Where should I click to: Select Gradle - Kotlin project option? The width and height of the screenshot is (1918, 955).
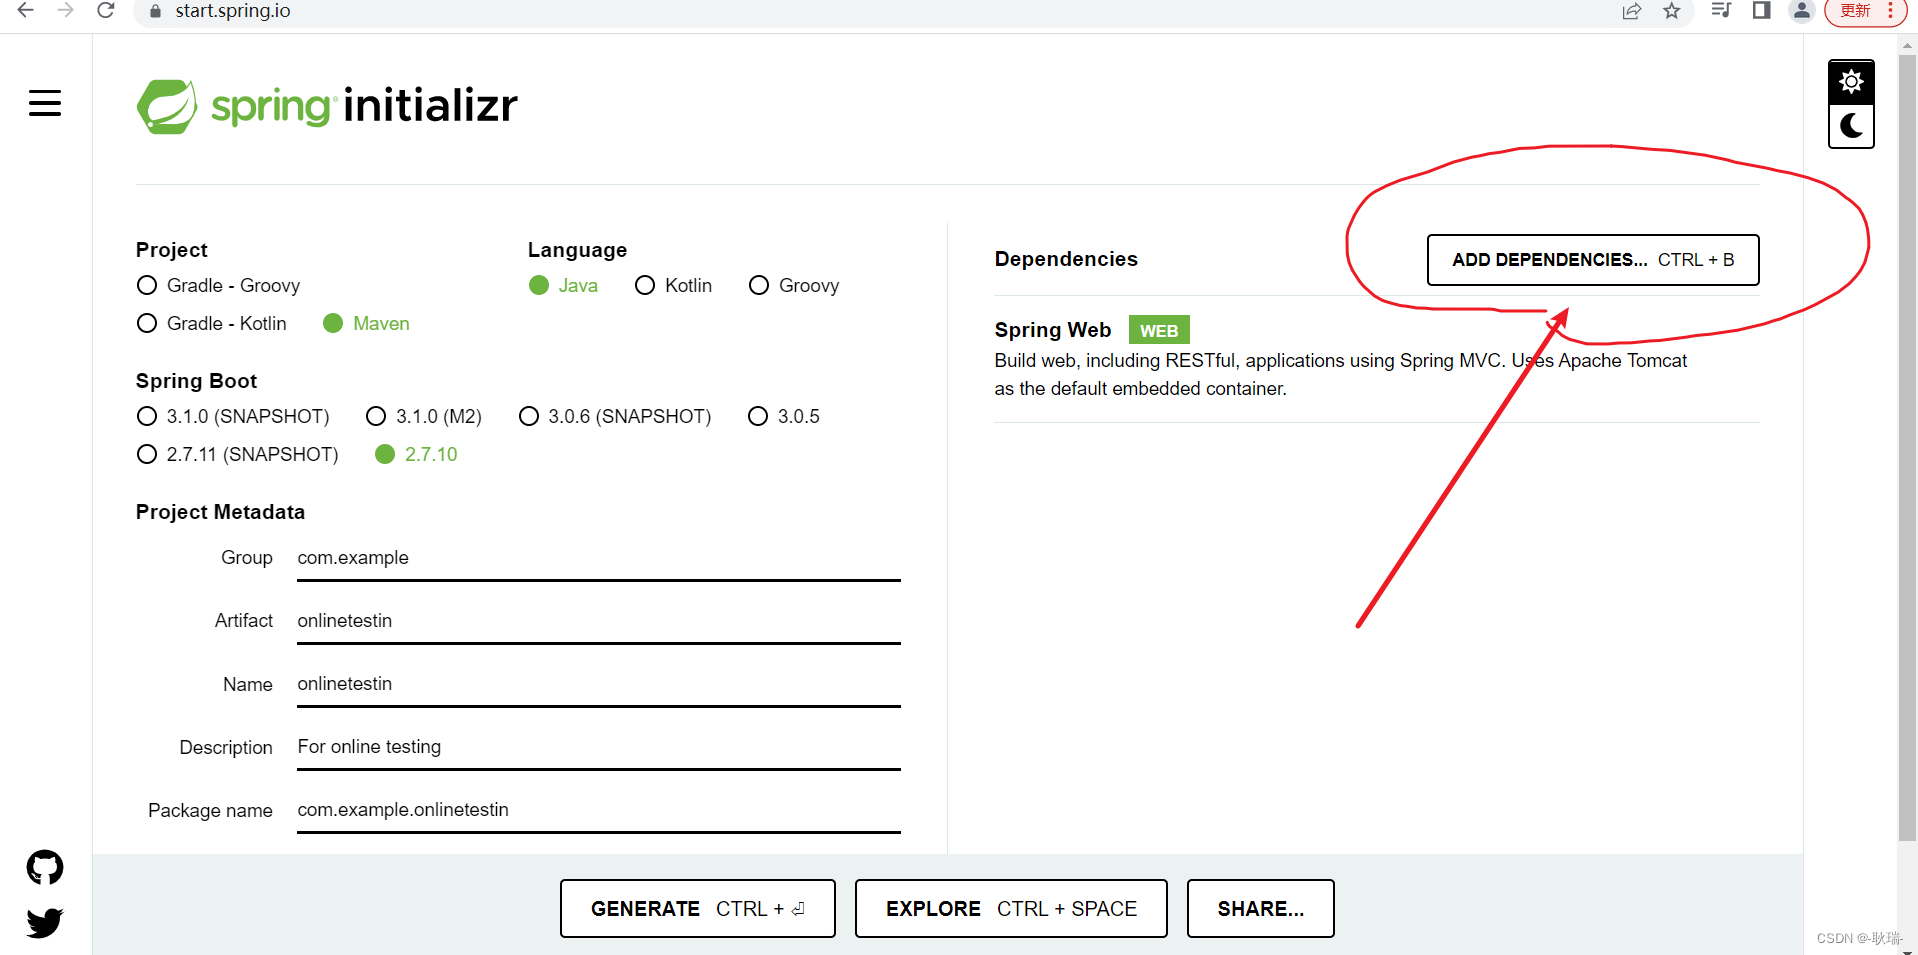click(211, 324)
